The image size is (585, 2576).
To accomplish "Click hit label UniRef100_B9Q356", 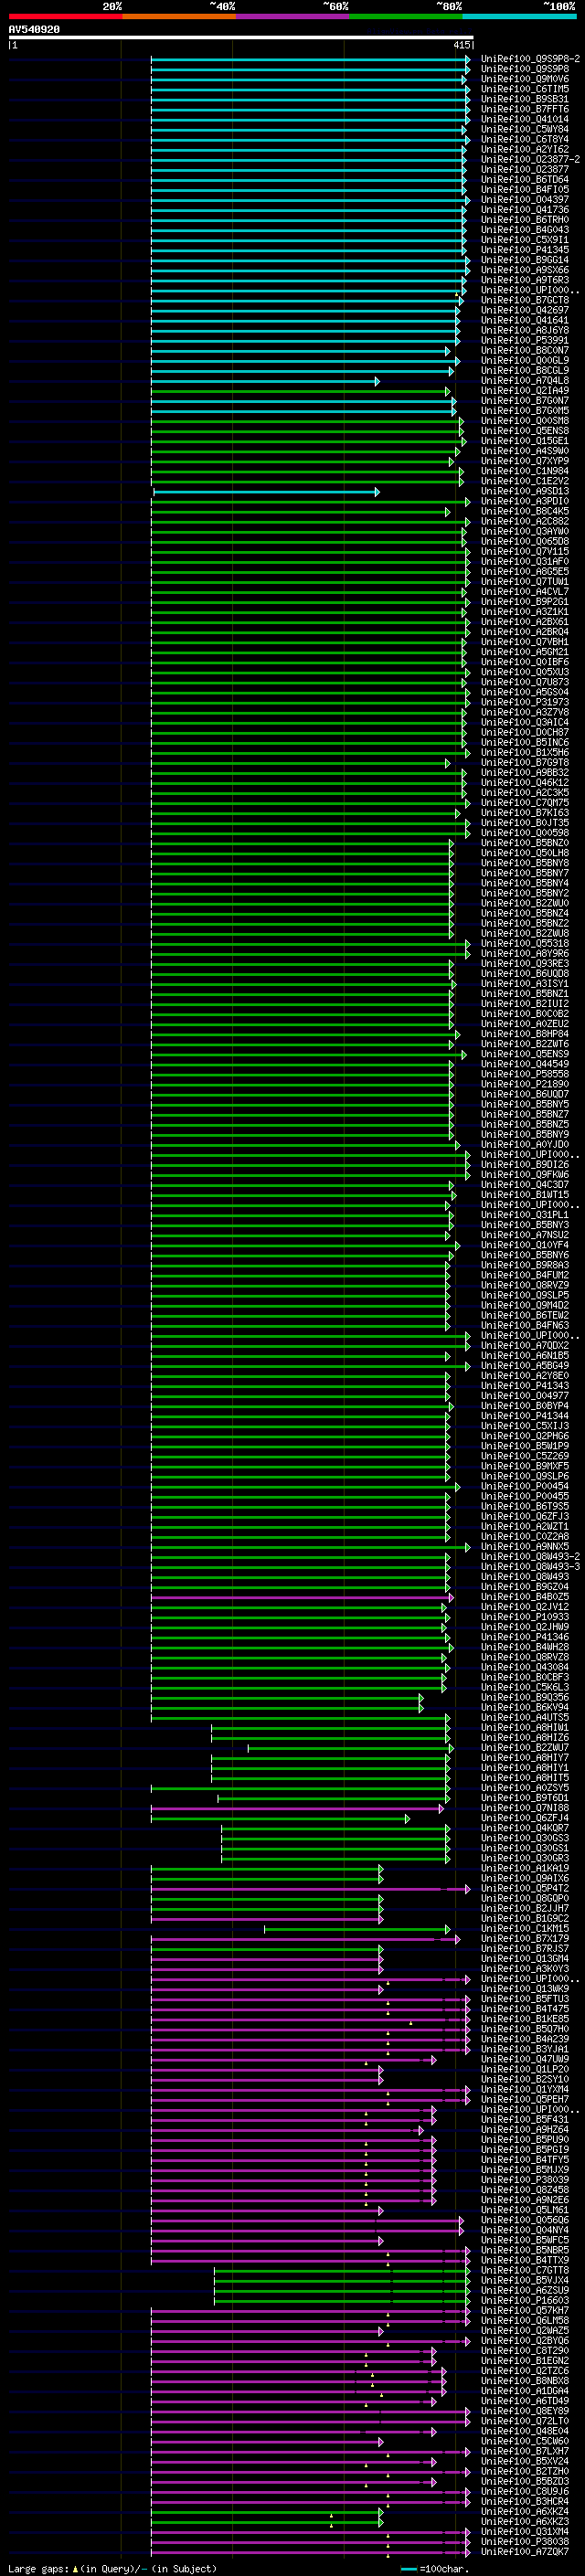I will [524, 1697].
